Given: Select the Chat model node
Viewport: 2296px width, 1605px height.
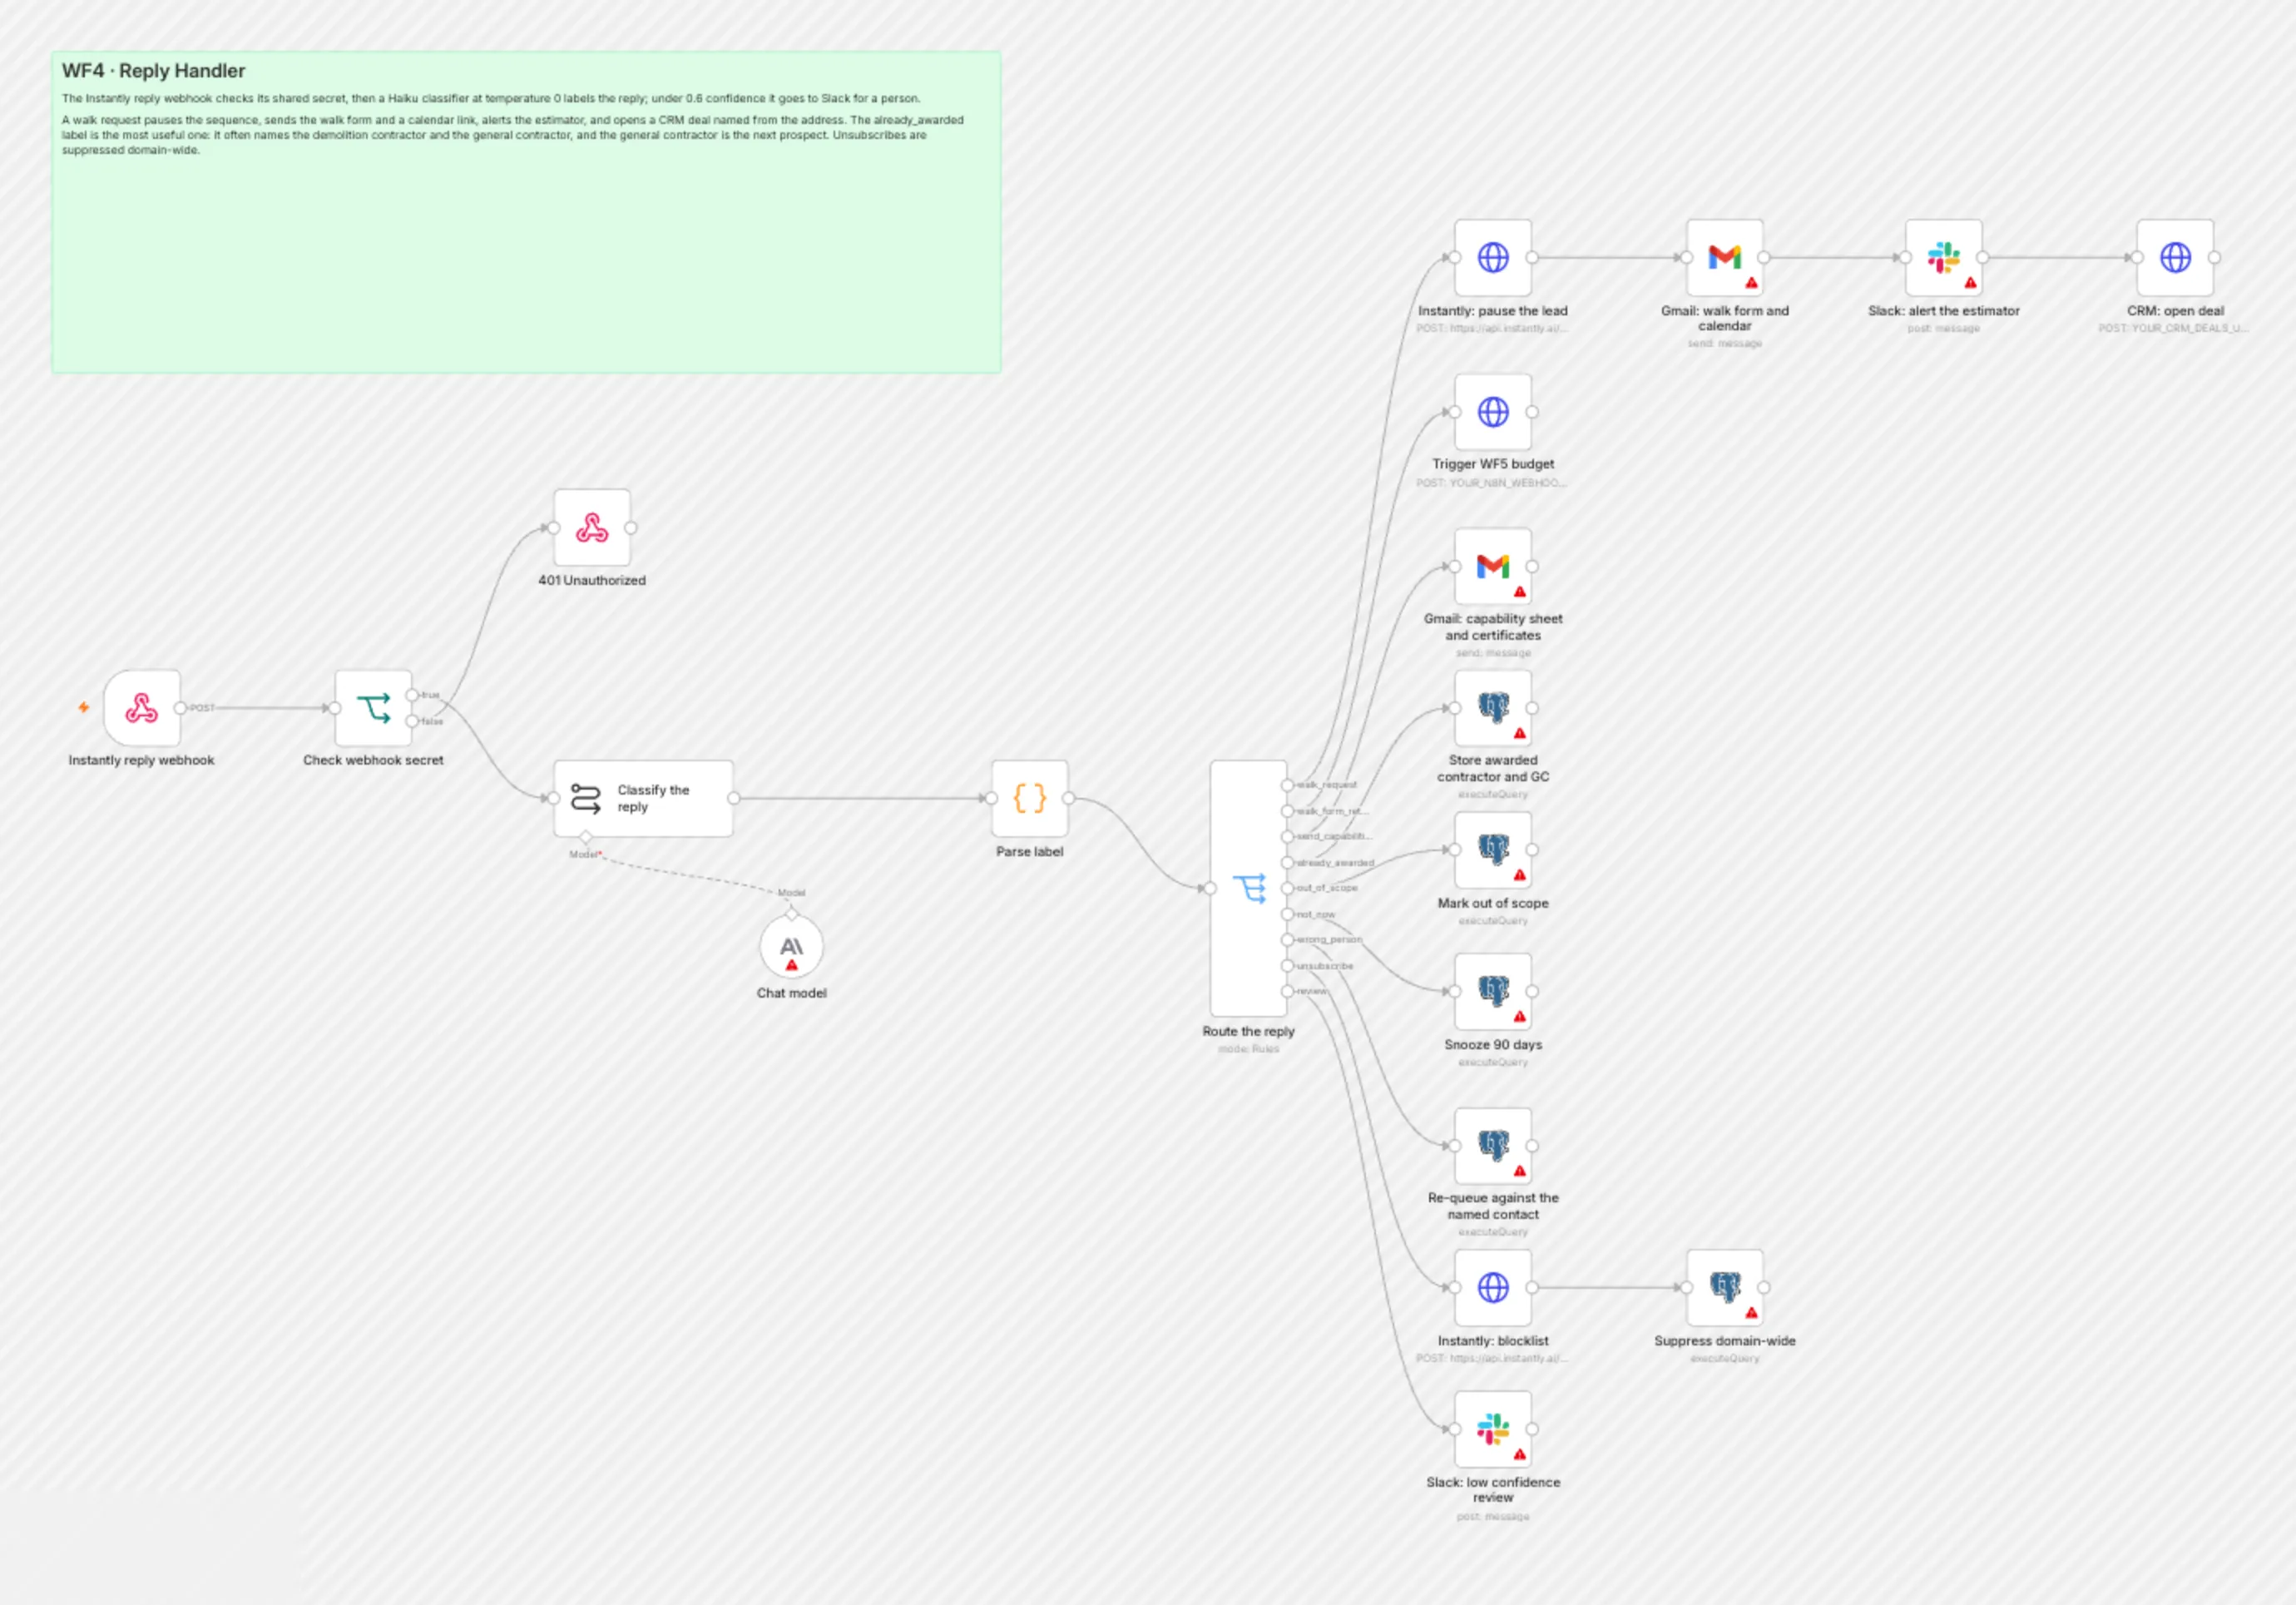Looking at the screenshot, I should coord(791,947).
